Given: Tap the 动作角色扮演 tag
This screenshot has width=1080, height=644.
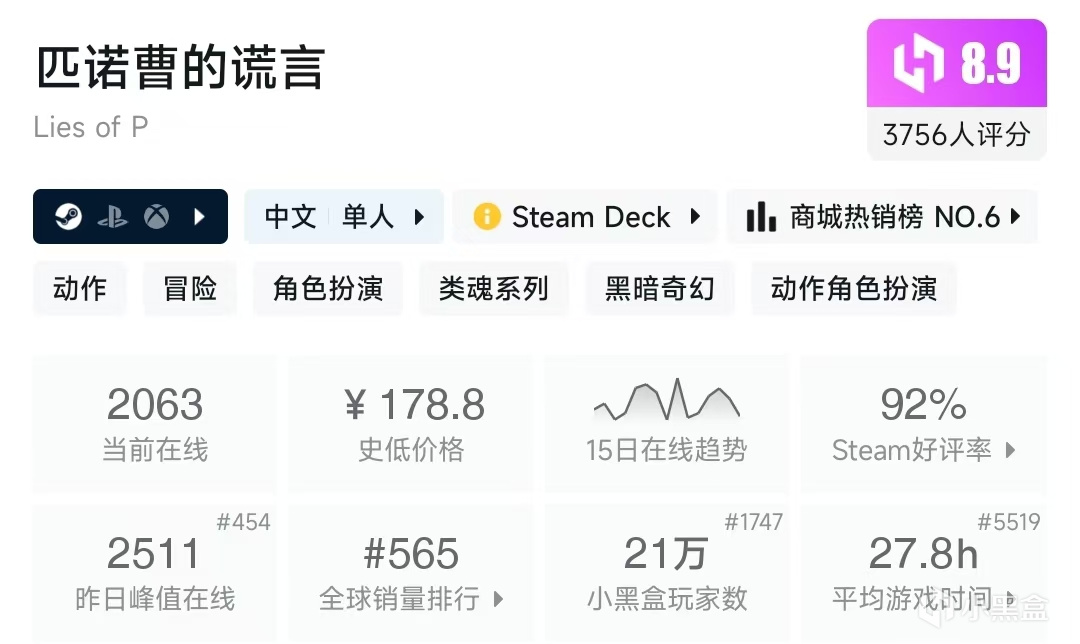Looking at the screenshot, I should 854,289.
